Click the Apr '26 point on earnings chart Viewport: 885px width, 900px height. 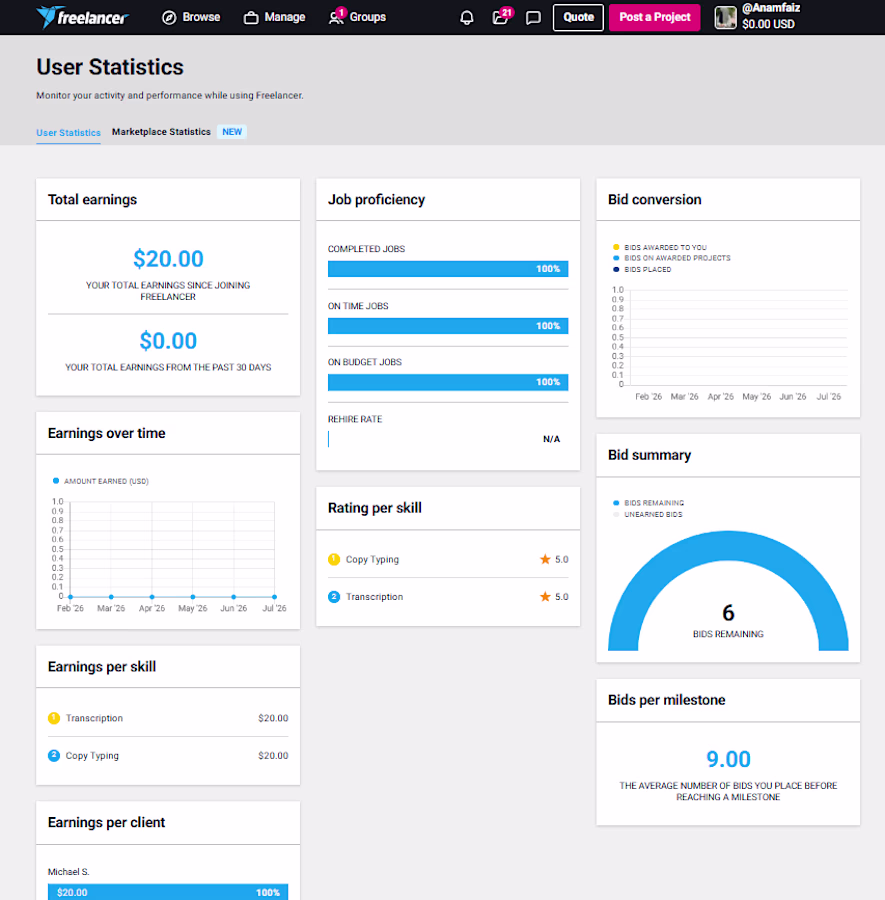[152, 597]
